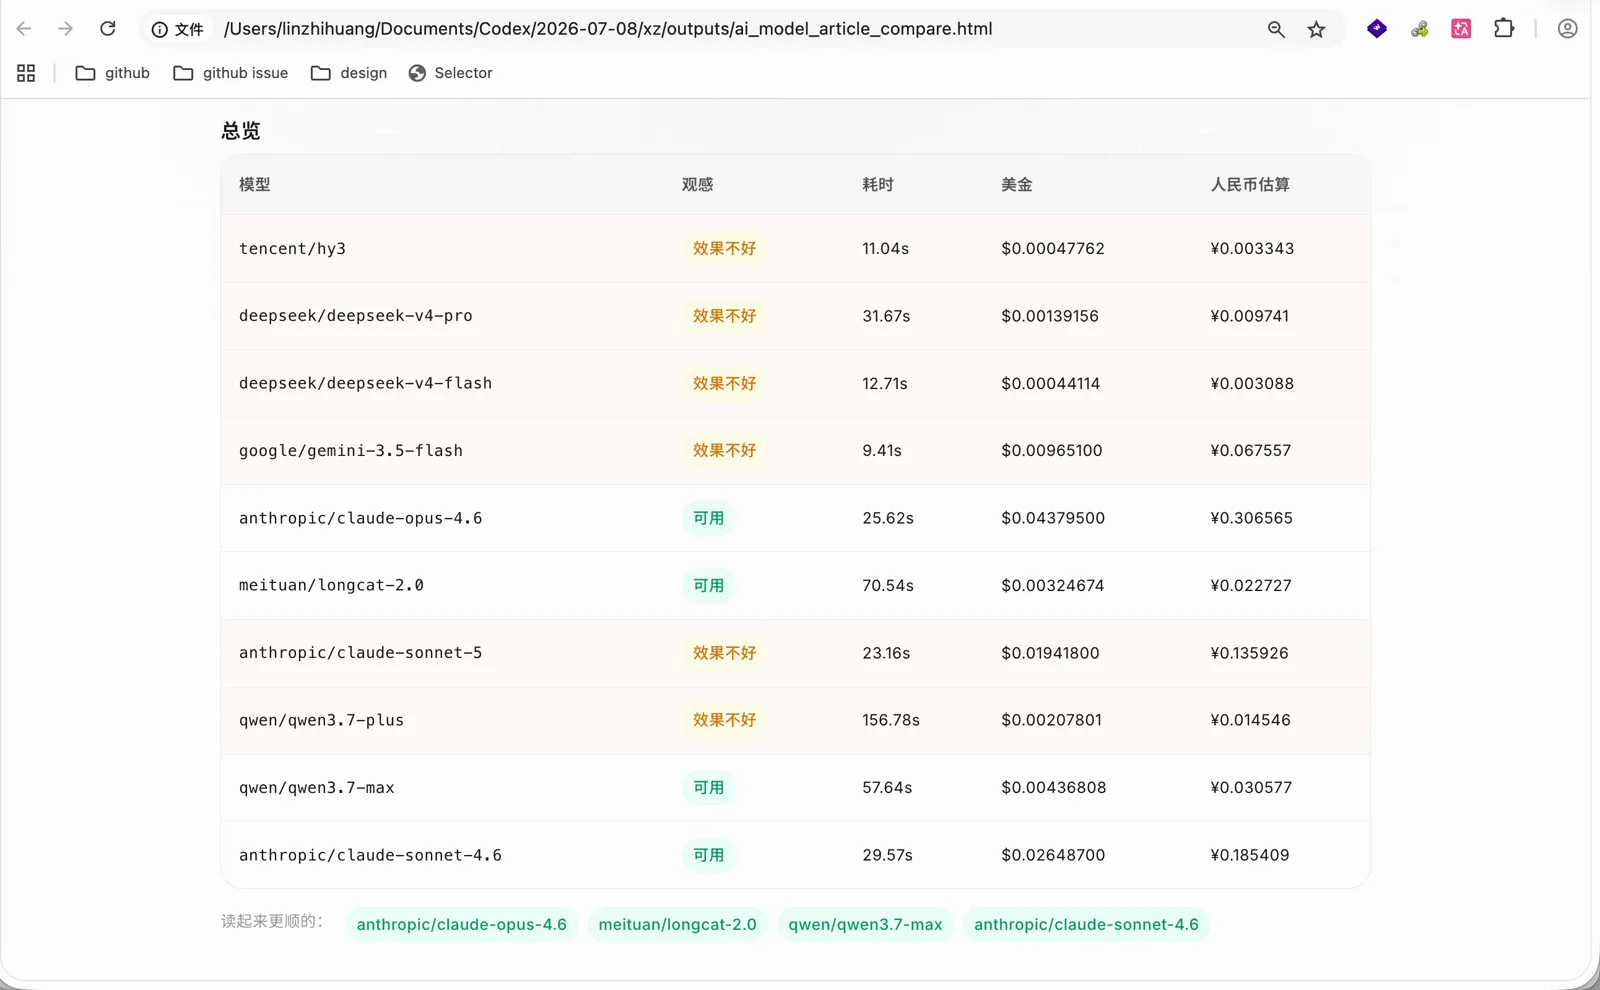This screenshot has height=990, width=1600.
Task: Click the 效果不好 badge for gemini-3.5-flash
Action: (725, 451)
